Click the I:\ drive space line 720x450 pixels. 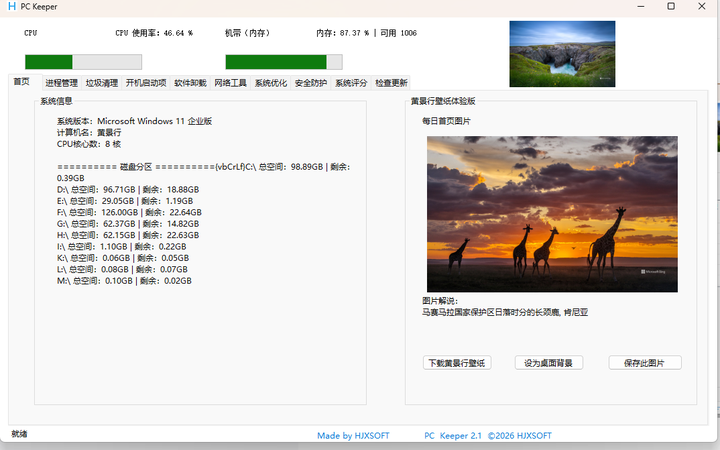coord(122,247)
